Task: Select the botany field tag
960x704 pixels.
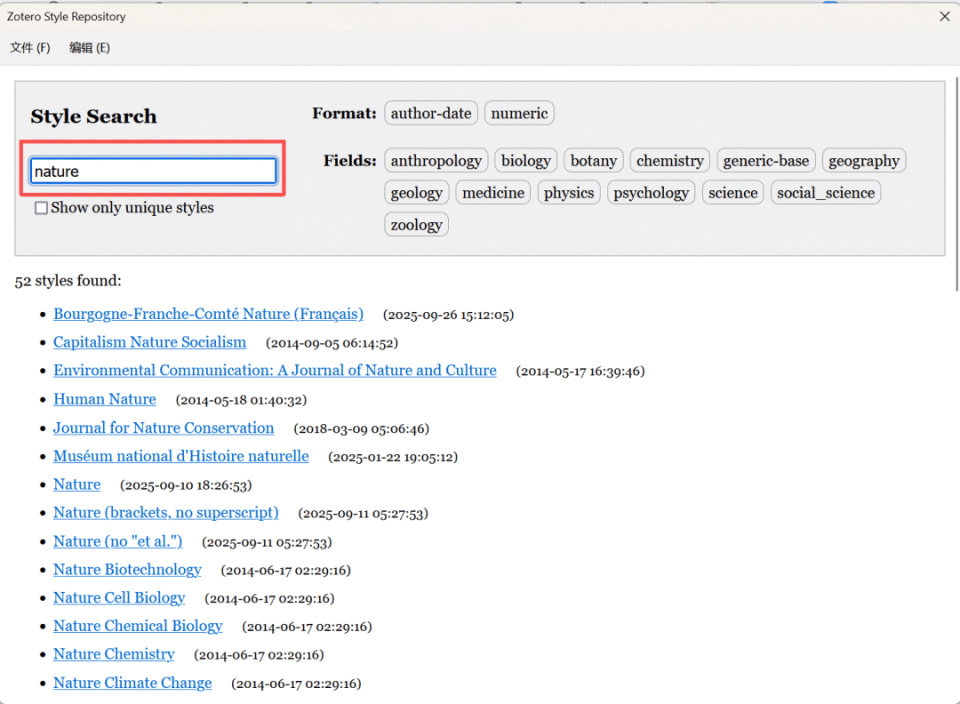Action: (x=593, y=160)
